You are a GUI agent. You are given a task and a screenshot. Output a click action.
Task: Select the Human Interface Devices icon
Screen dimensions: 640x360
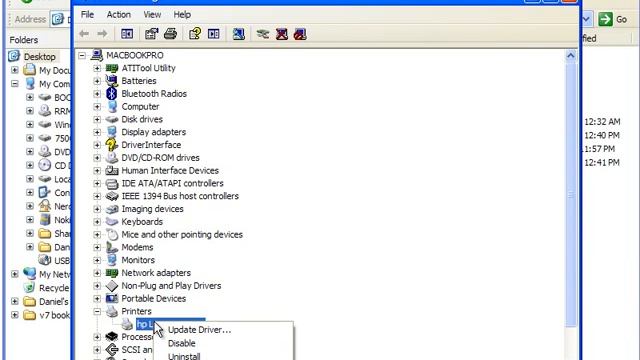[x=111, y=170]
